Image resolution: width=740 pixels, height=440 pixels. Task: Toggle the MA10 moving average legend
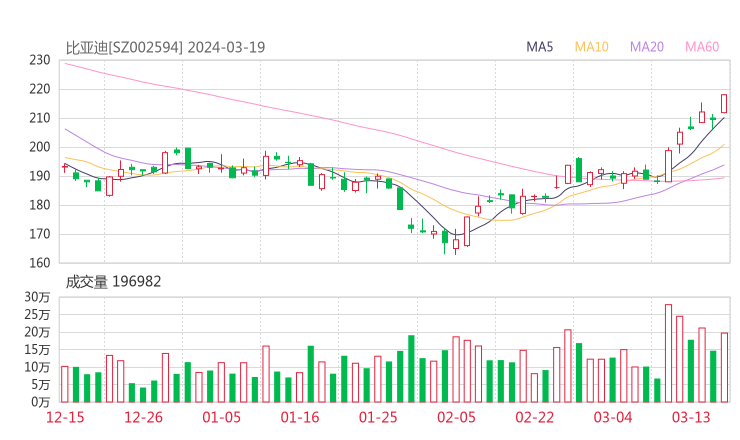pos(592,47)
